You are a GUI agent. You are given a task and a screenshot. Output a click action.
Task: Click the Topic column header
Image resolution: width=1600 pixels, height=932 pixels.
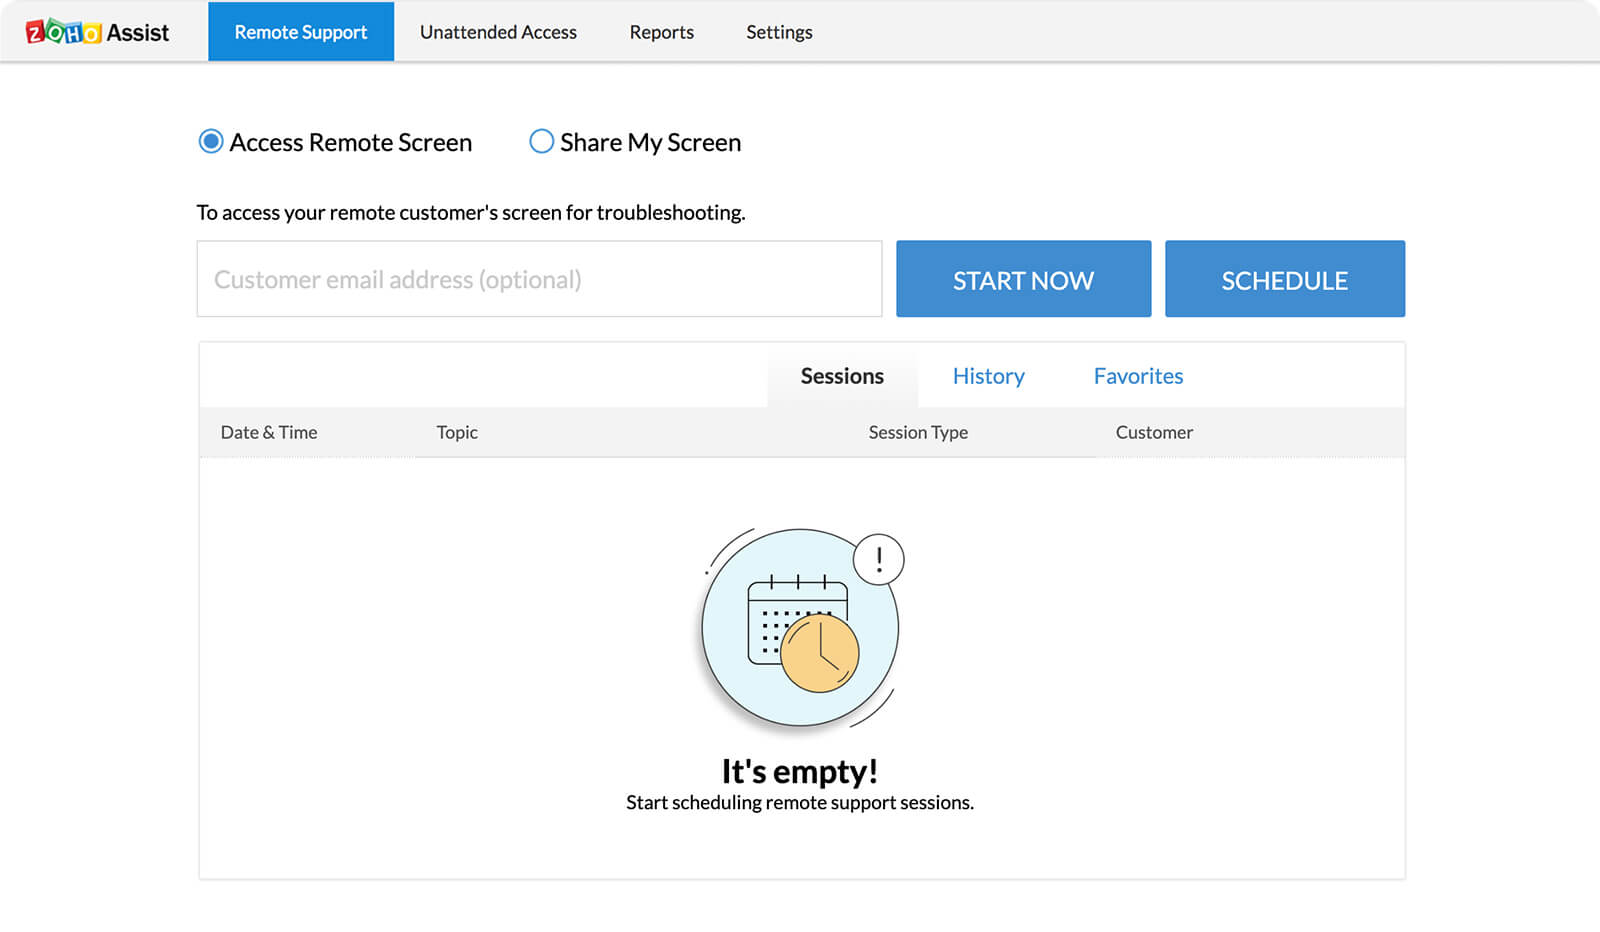457,432
